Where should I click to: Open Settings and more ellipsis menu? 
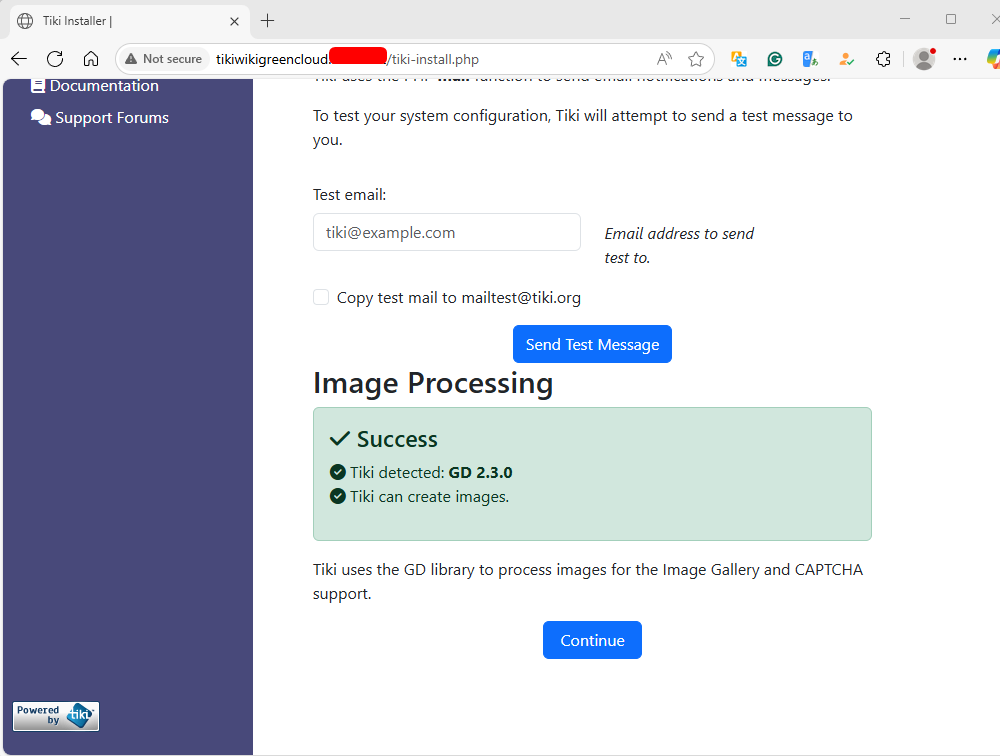960,59
